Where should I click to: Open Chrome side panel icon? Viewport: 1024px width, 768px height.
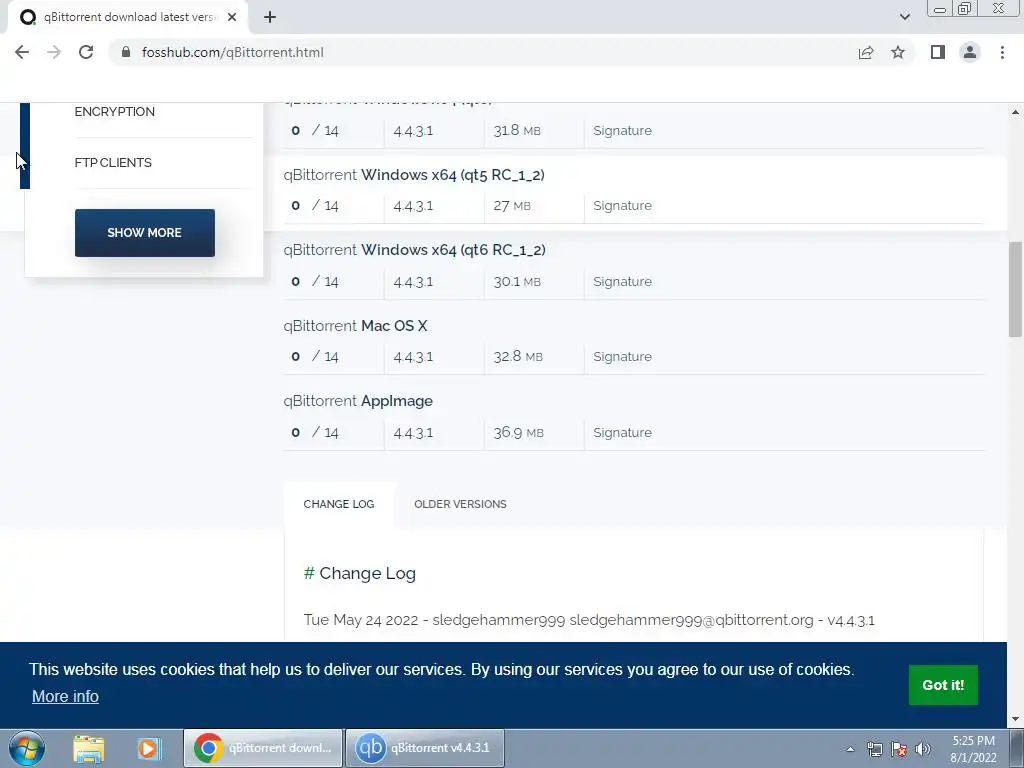[938, 52]
